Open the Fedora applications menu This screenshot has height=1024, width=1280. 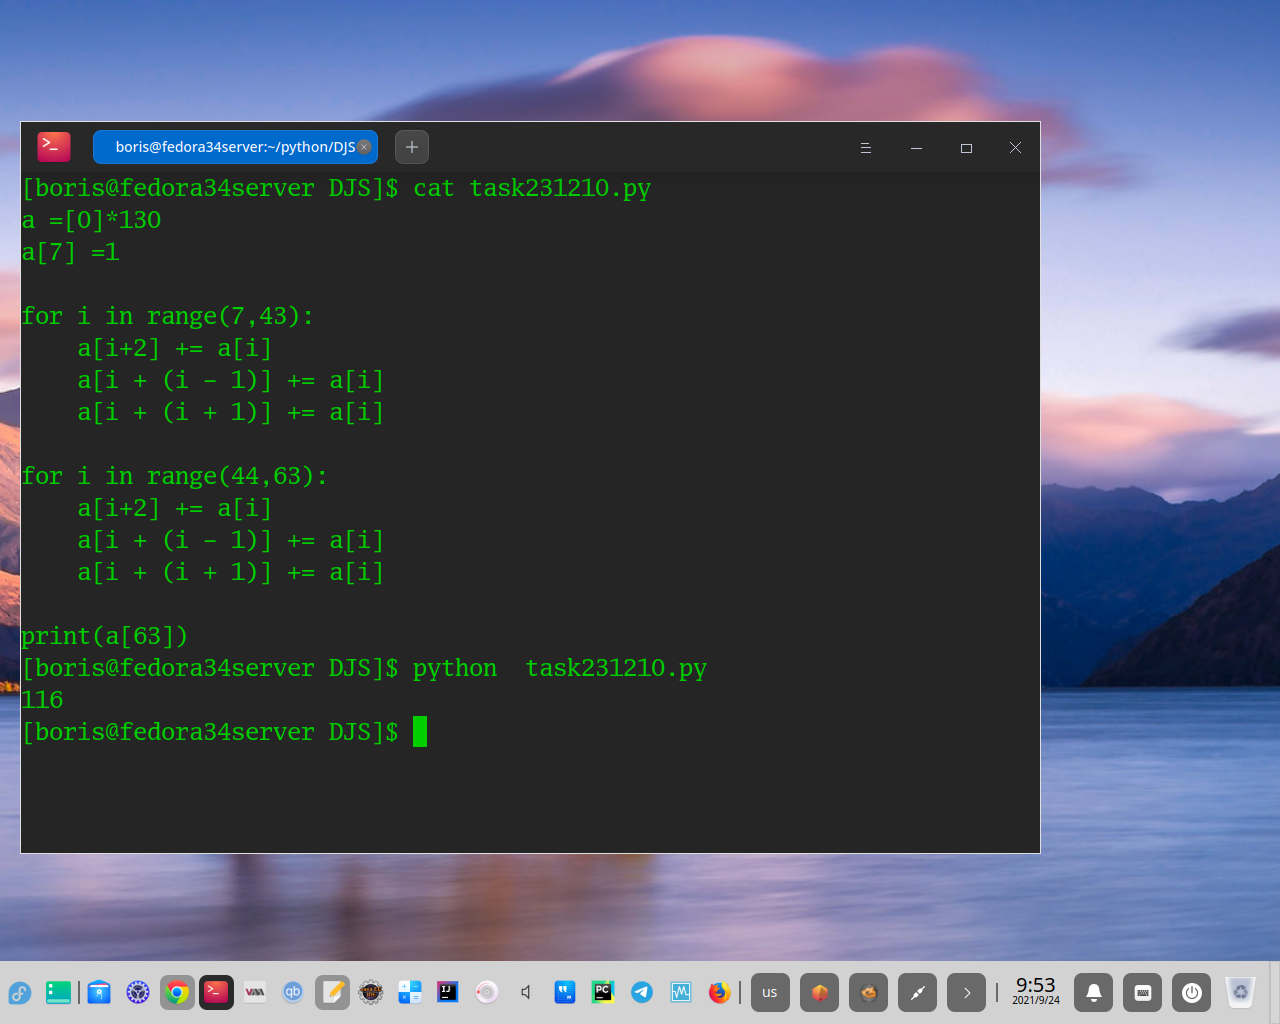point(20,992)
